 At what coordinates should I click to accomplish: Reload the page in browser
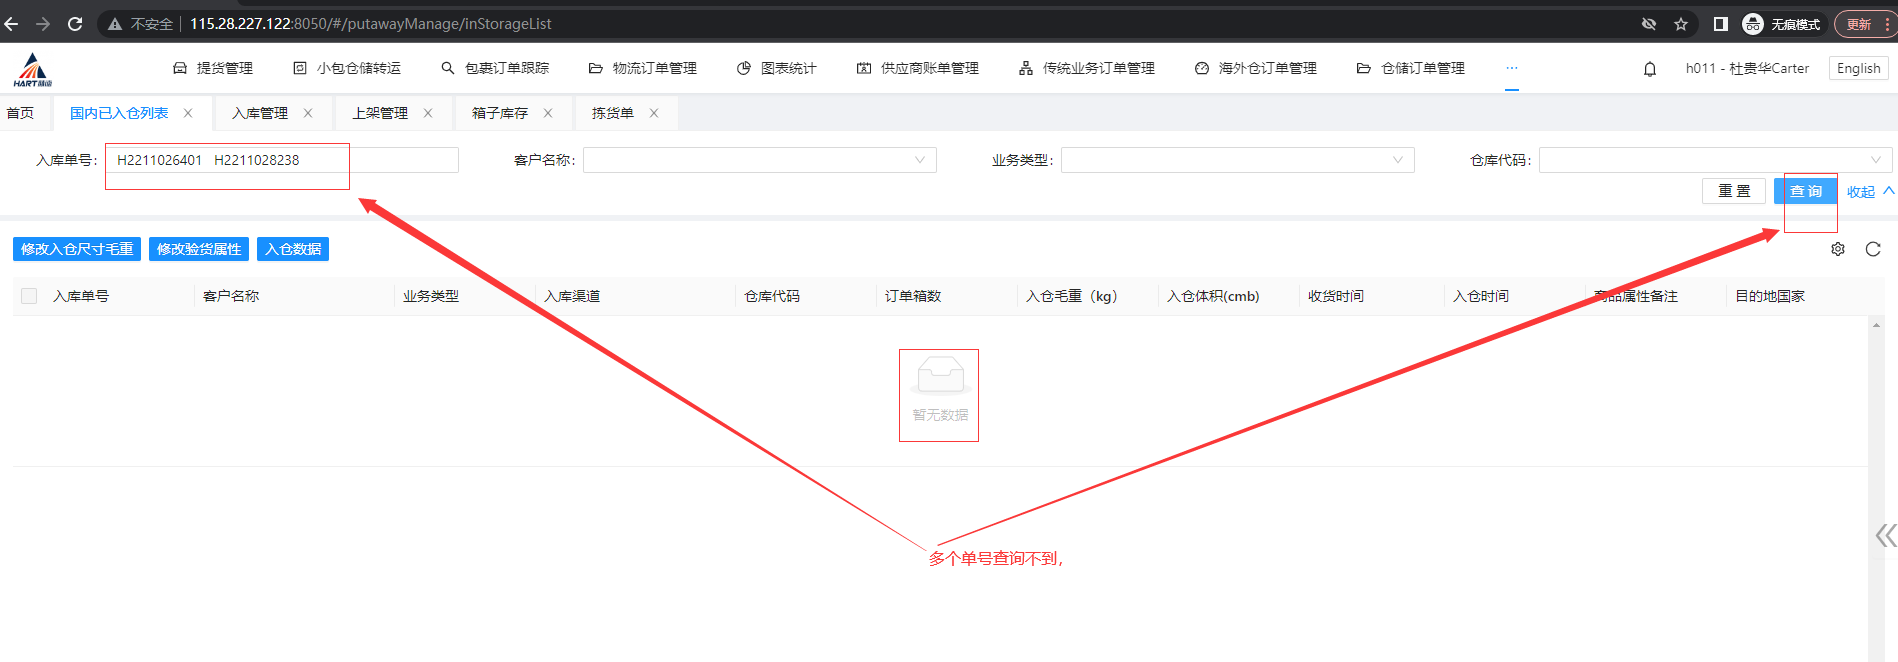pos(75,24)
